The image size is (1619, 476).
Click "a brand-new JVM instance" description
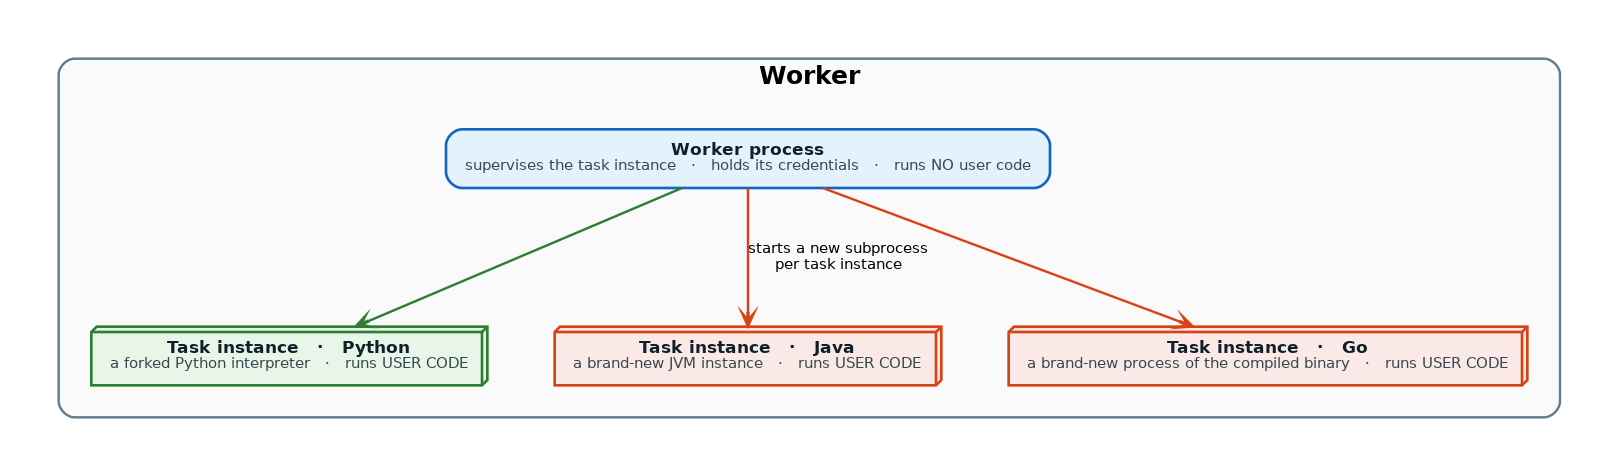point(668,364)
